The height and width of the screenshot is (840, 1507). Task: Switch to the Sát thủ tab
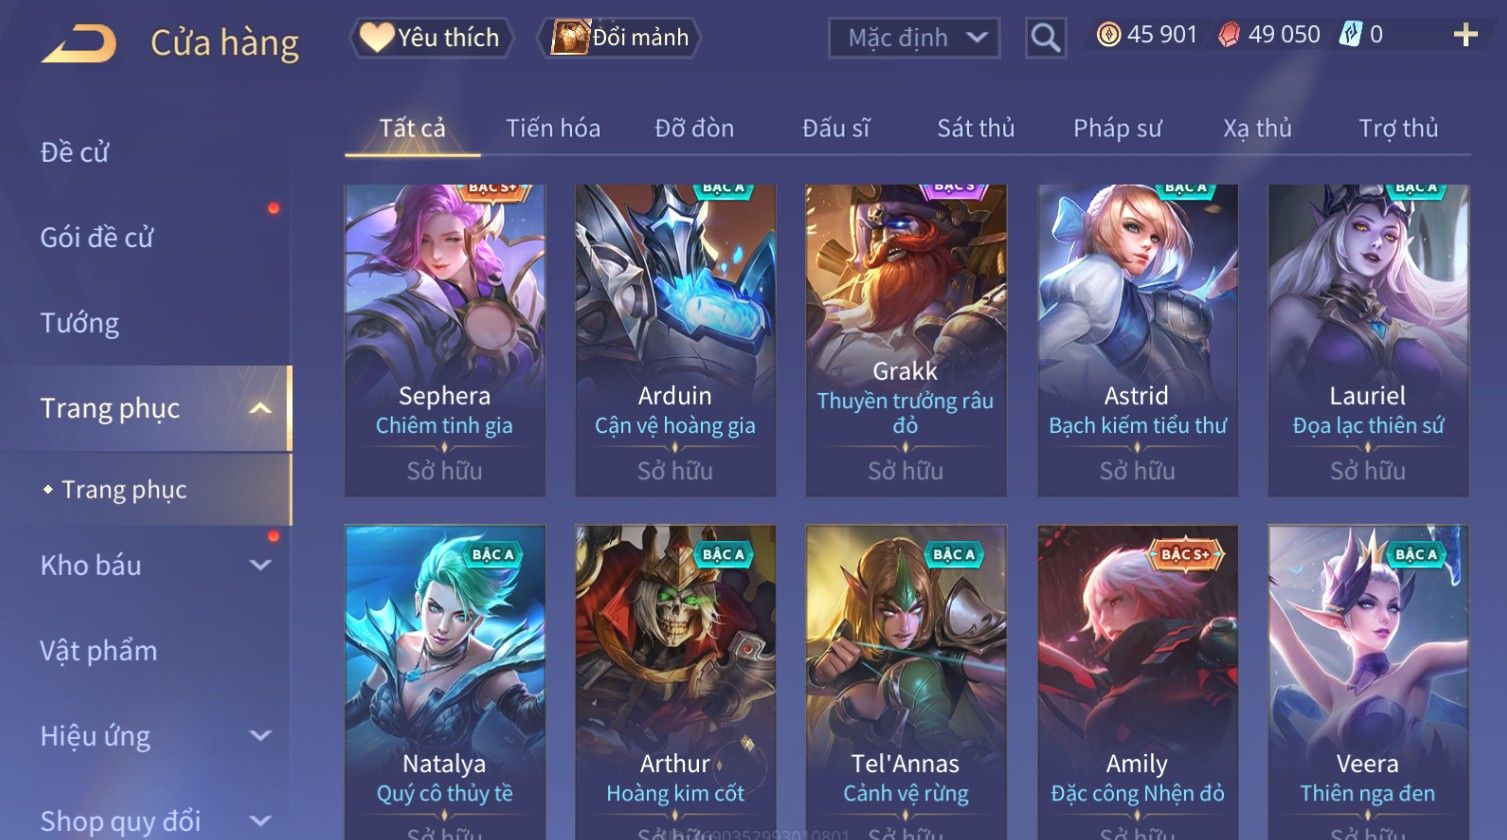point(975,128)
